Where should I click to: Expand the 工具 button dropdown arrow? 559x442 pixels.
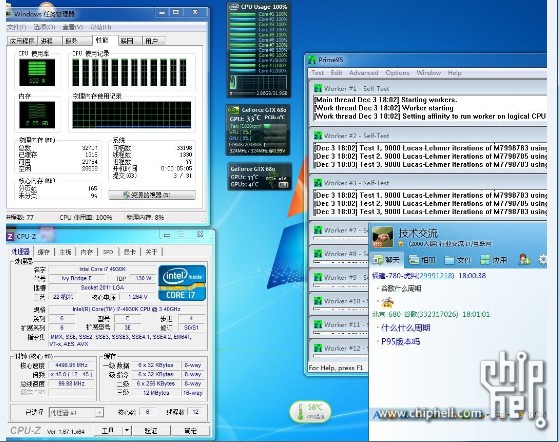127,431
